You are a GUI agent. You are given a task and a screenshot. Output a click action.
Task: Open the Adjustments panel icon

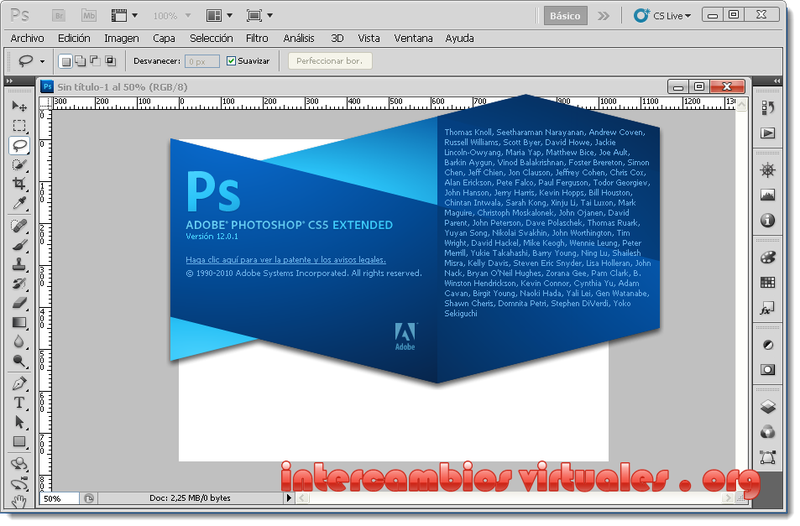pos(767,345)
